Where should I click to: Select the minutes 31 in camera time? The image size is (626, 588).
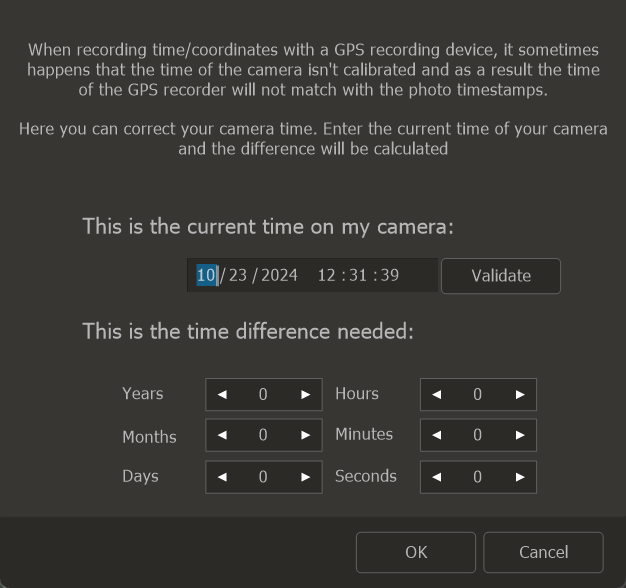click(x=358, y=275)
